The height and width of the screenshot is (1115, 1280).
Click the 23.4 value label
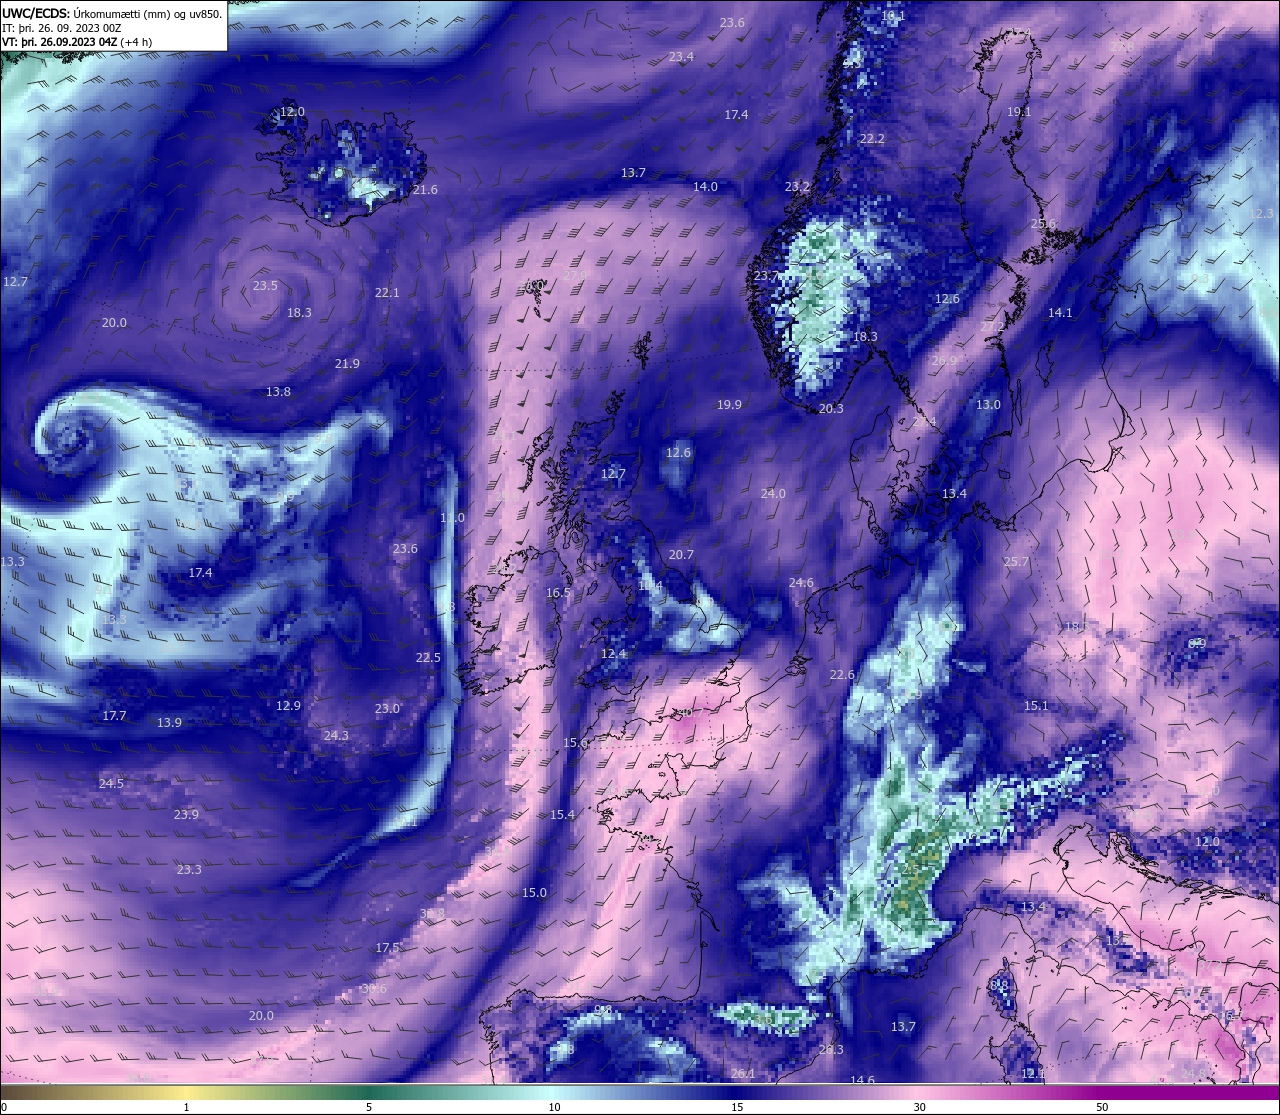[x=681, y=57]
